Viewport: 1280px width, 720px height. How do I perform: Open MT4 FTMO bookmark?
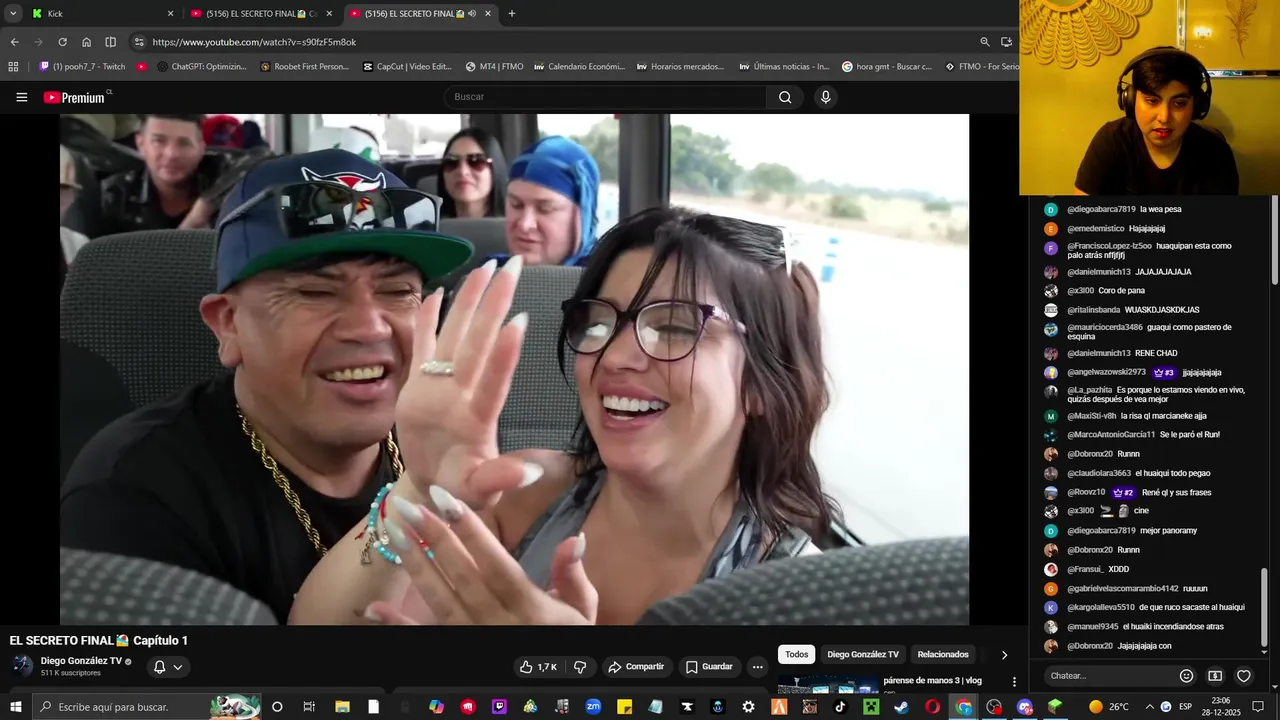click(495, 67)
